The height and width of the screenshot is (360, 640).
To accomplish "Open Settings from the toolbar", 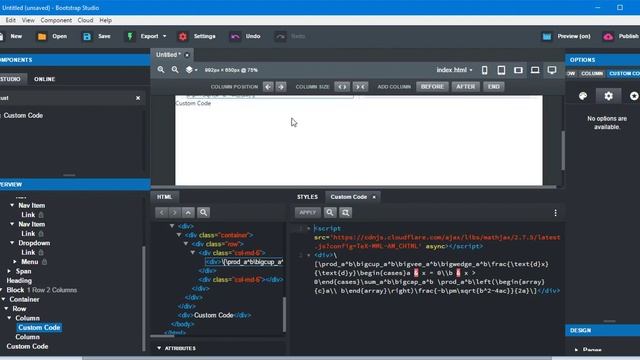I will pos(197,36).
